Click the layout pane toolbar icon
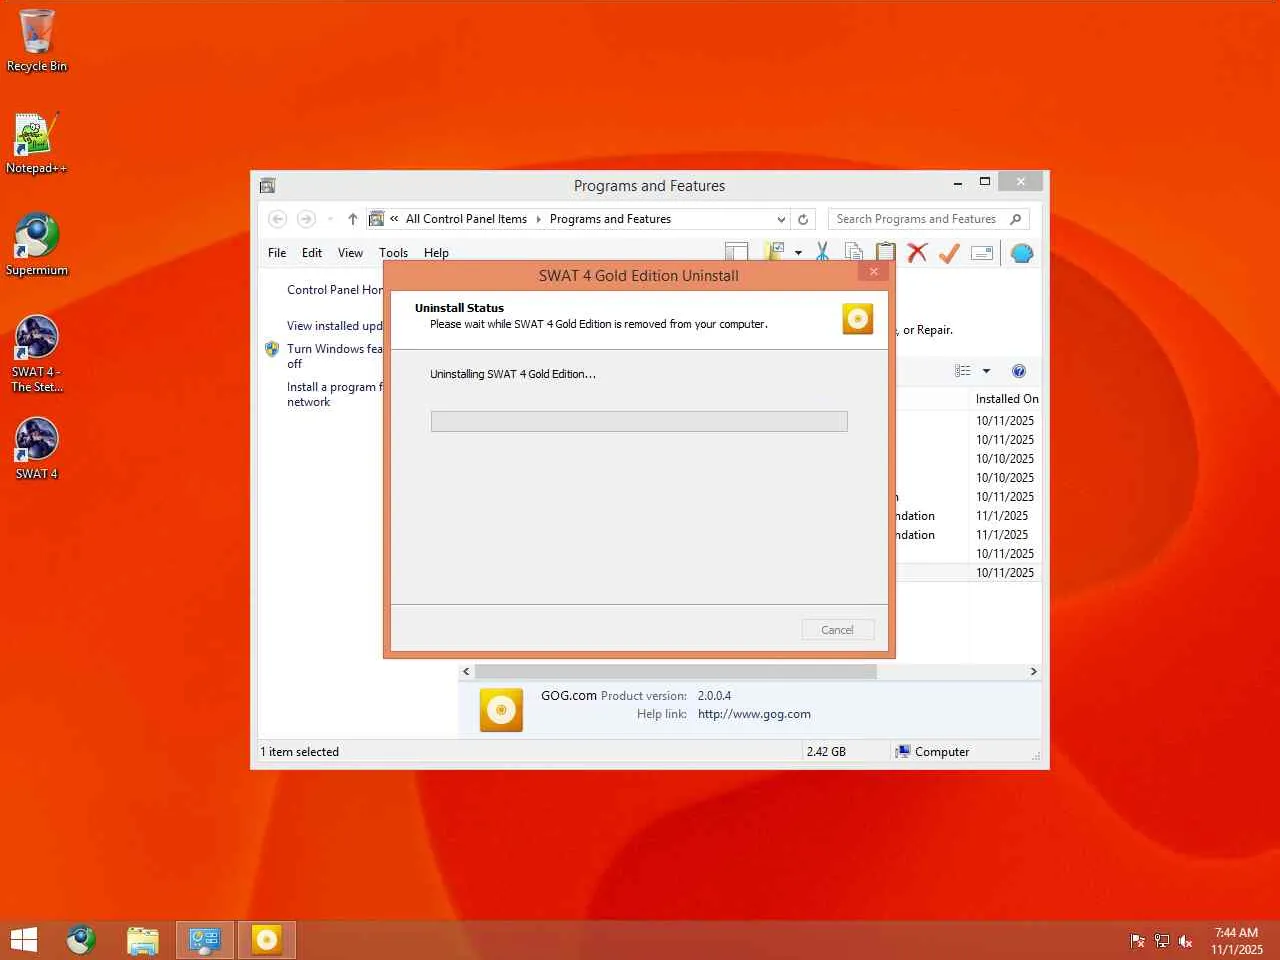 [x=737, y=252]
